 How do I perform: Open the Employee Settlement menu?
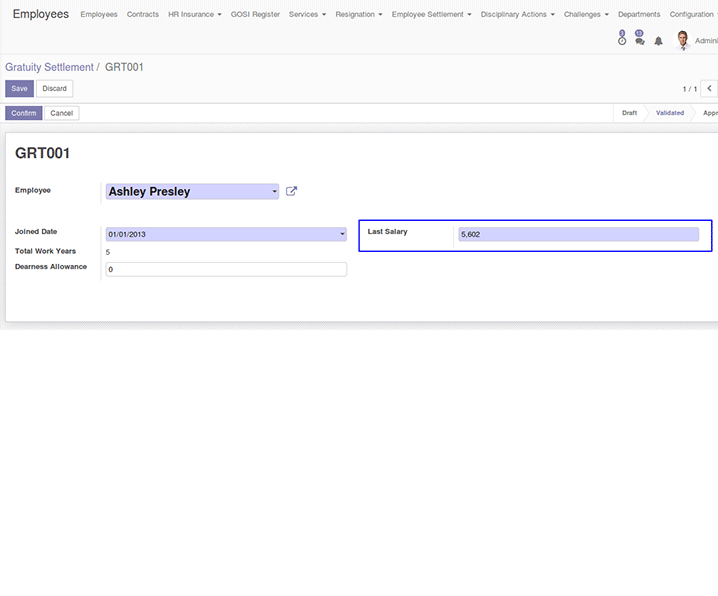coord(431,15)
